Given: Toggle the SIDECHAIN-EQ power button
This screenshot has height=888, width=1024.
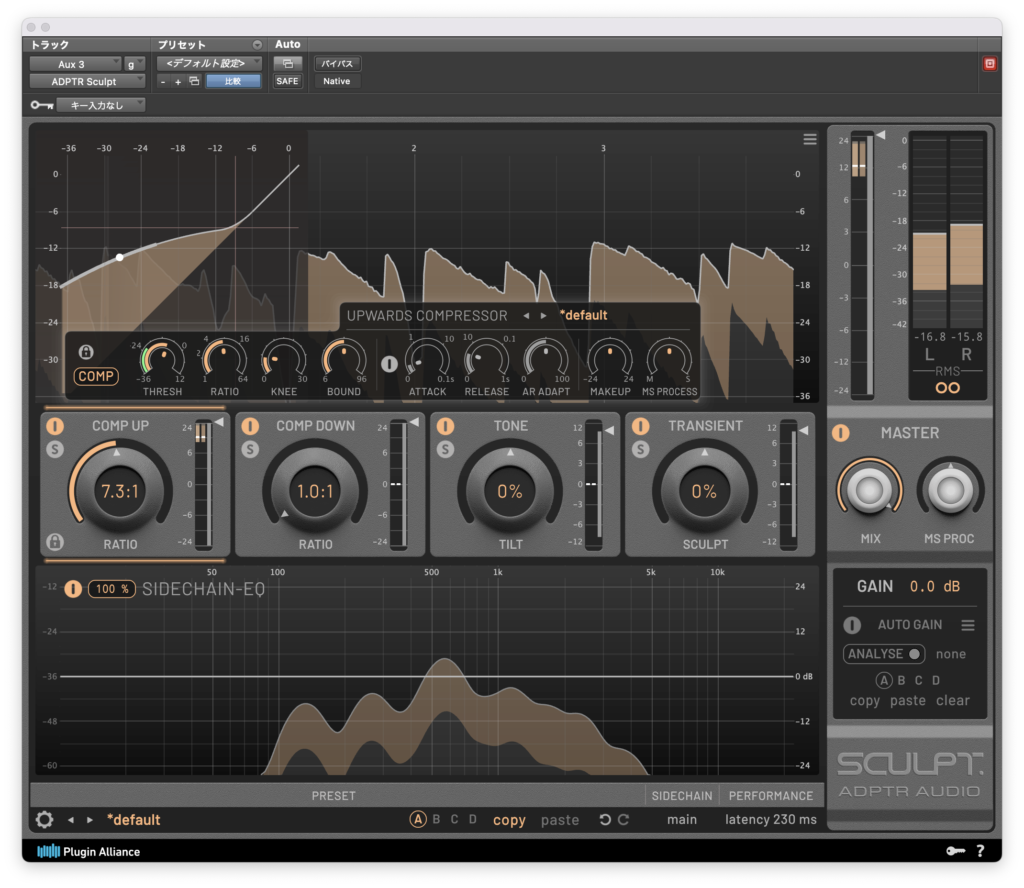Looking at the screenshot, I should 73,589.
